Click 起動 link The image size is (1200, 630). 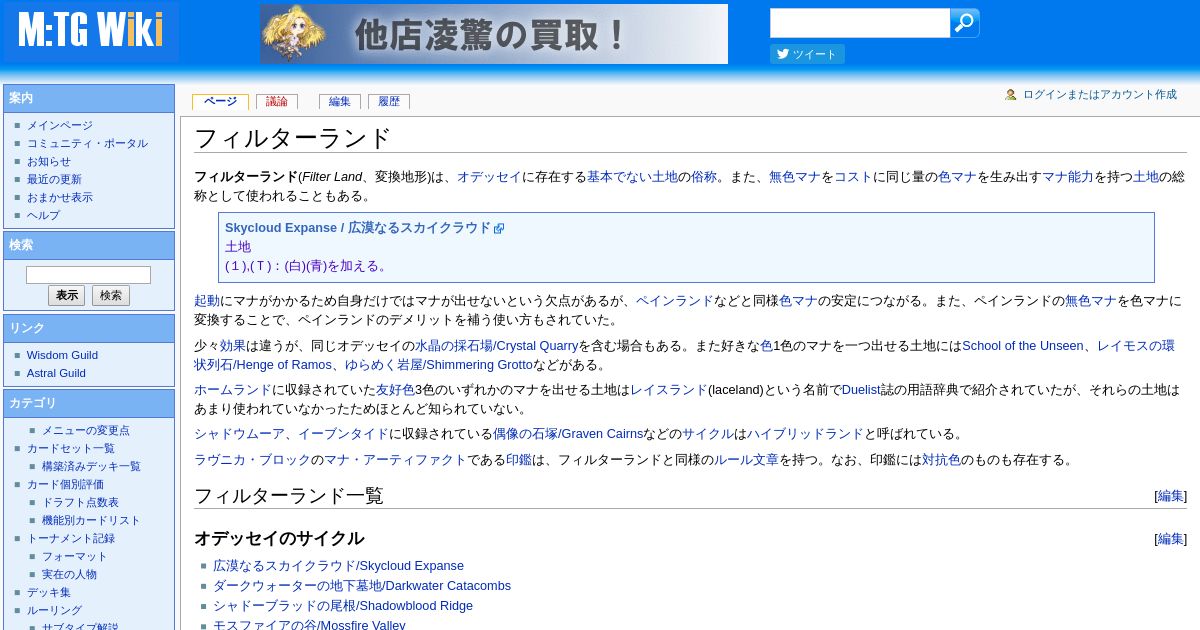click(x=207, y=301)
